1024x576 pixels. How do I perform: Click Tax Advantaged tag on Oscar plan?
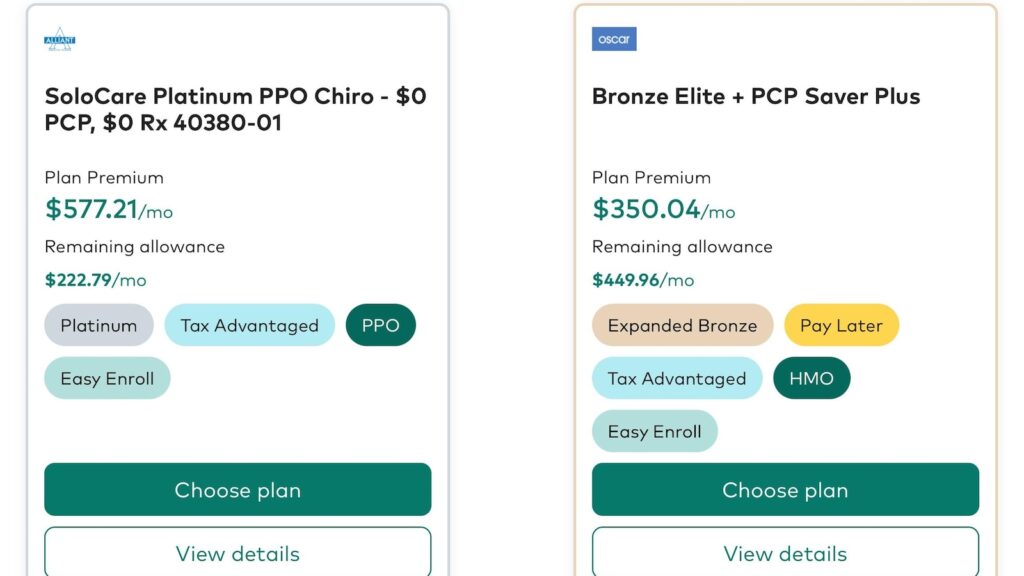[x=677, y=378]
